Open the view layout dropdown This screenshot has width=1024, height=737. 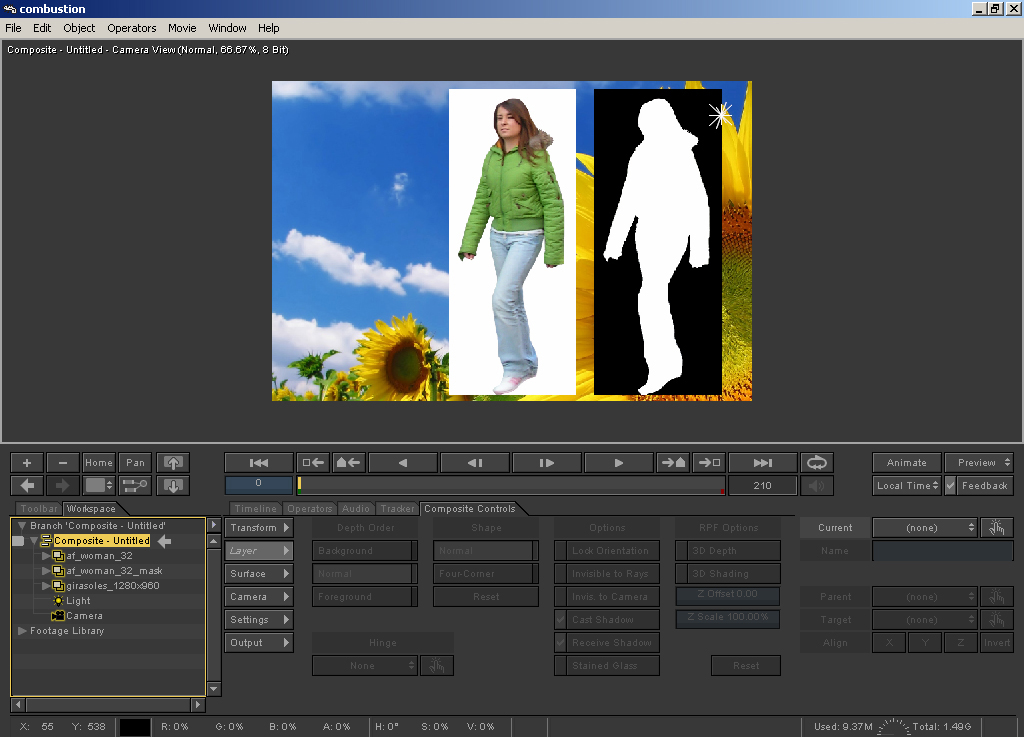99,486
